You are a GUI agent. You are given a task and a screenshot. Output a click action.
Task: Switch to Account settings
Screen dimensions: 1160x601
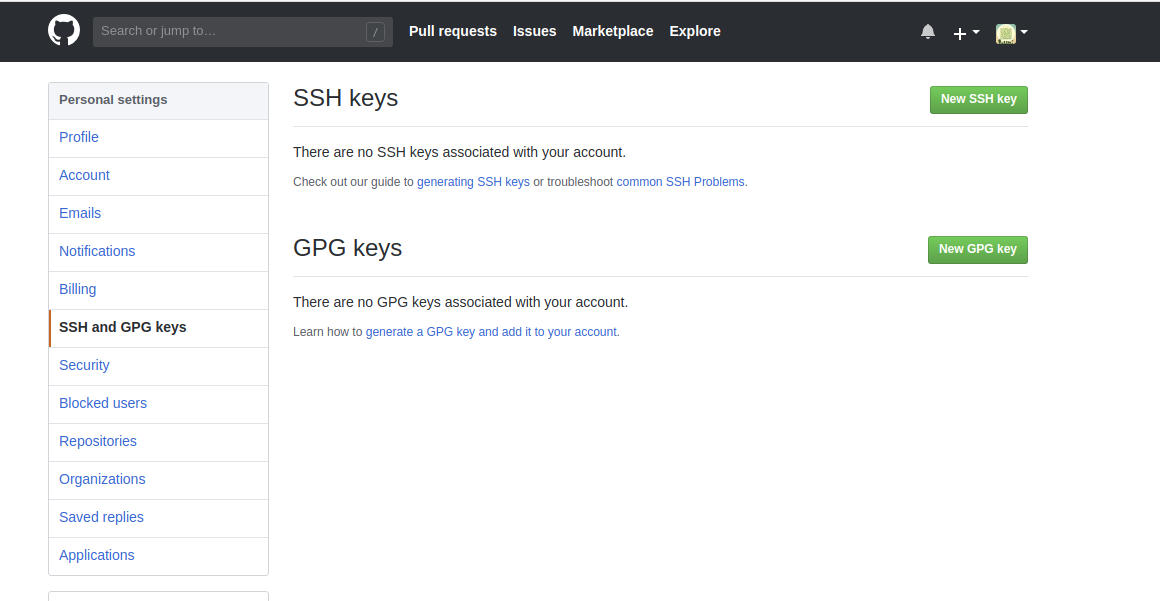[x=84, y=175]
